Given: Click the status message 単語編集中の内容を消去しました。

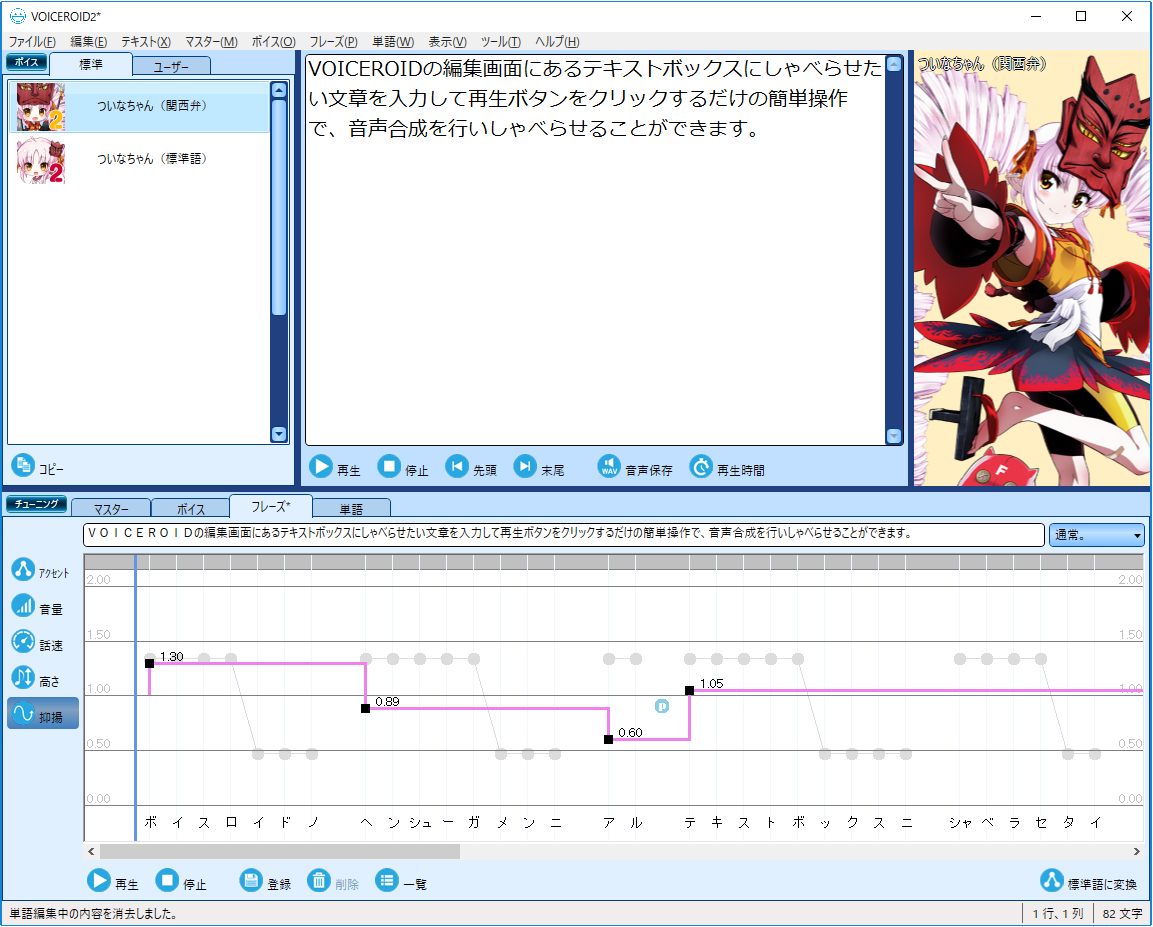Looking at the screenshot, I should tap(93, 914).
